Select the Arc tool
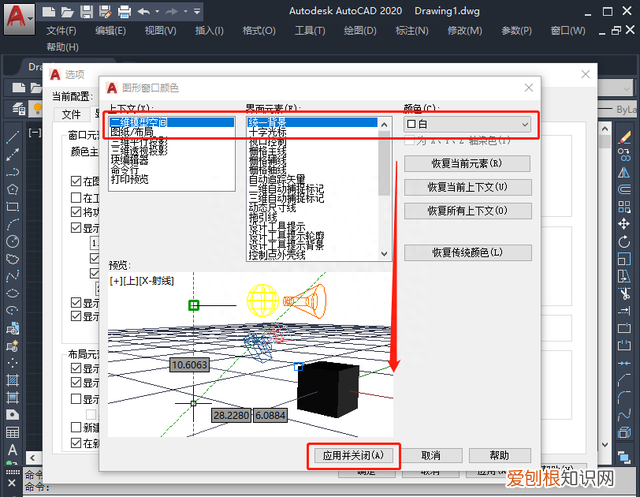640x497 pixels. tap(13, 224)
